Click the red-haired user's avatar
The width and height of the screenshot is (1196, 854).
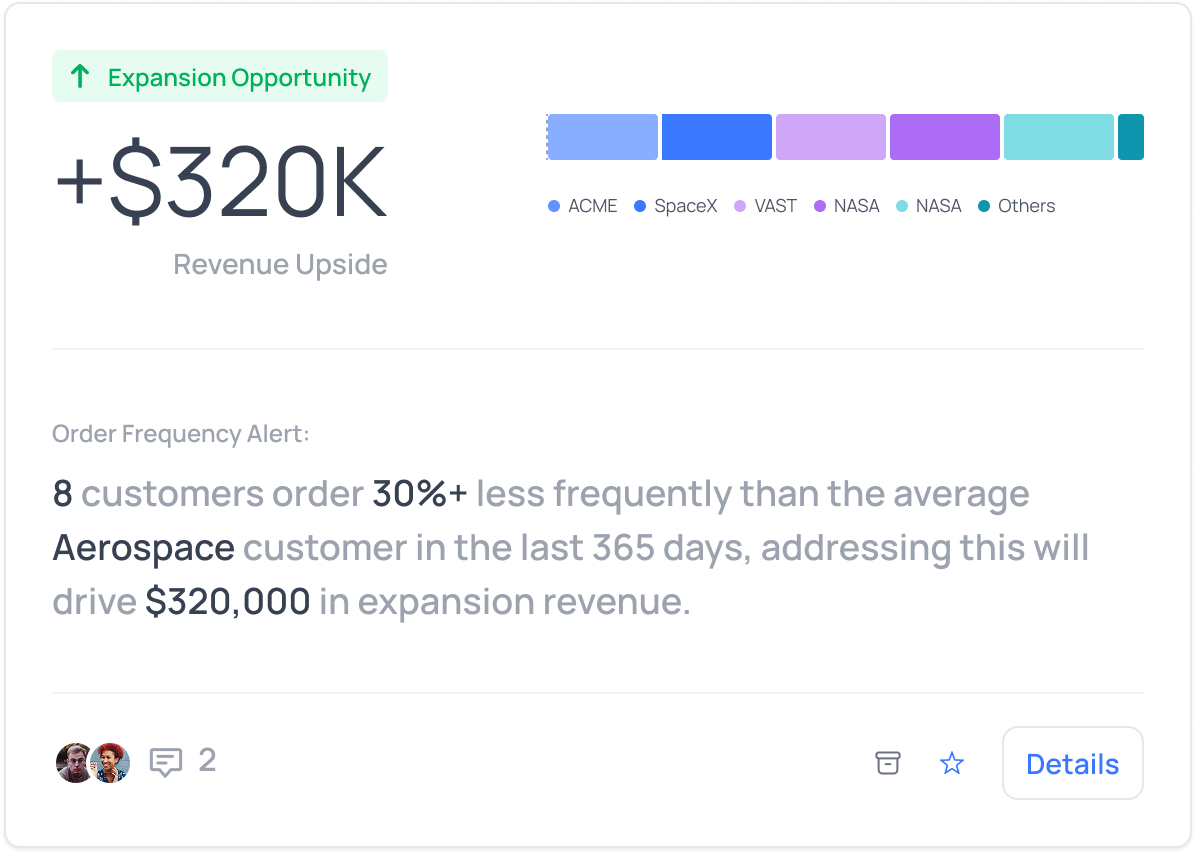[111, 763]
